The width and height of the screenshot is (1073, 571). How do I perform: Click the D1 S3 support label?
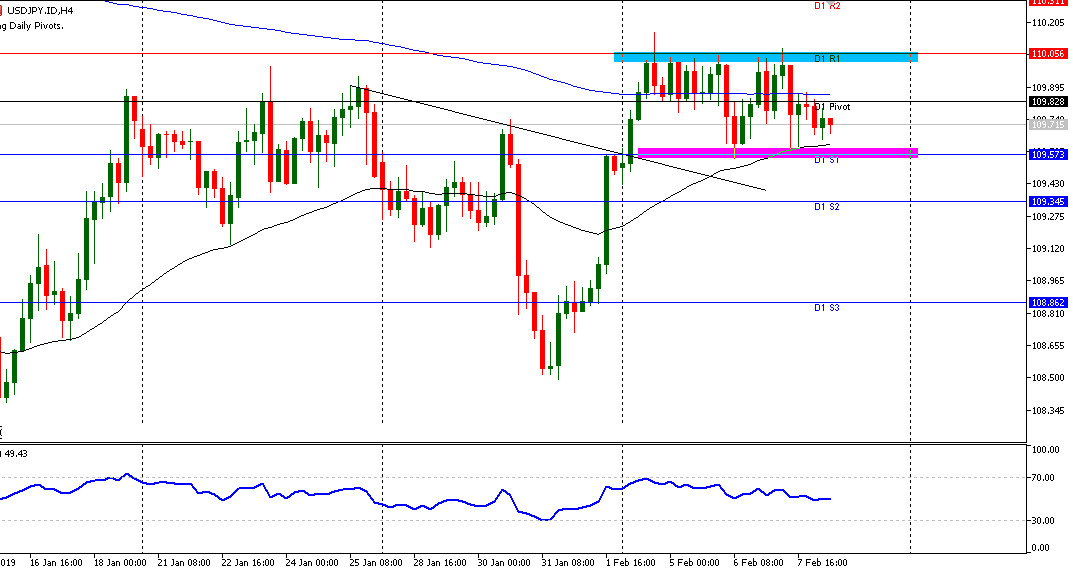click(x=826, y=308)
